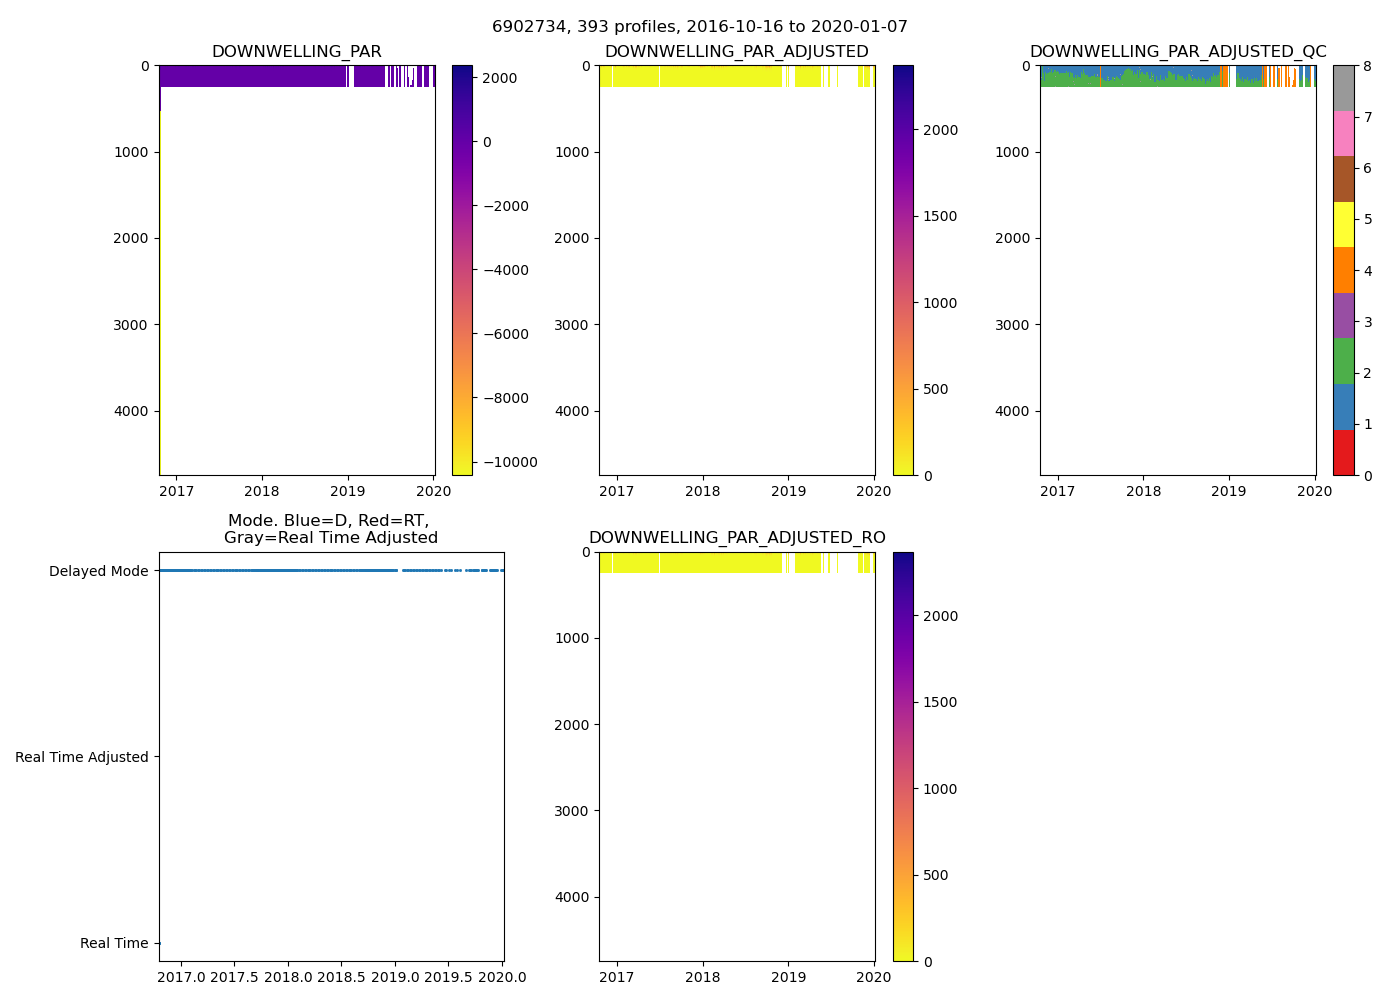Select the red segment of QC colorbar
Screen dimensions: 1400x1000
pyautogui.click(x=1343, y=452)
